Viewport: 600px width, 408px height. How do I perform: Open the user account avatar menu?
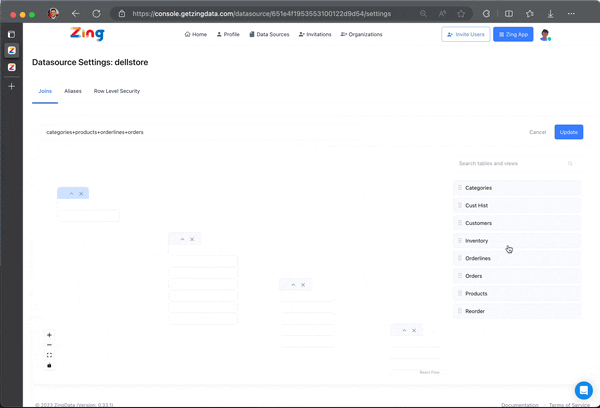pyautogui.click(x=545, y=35)
